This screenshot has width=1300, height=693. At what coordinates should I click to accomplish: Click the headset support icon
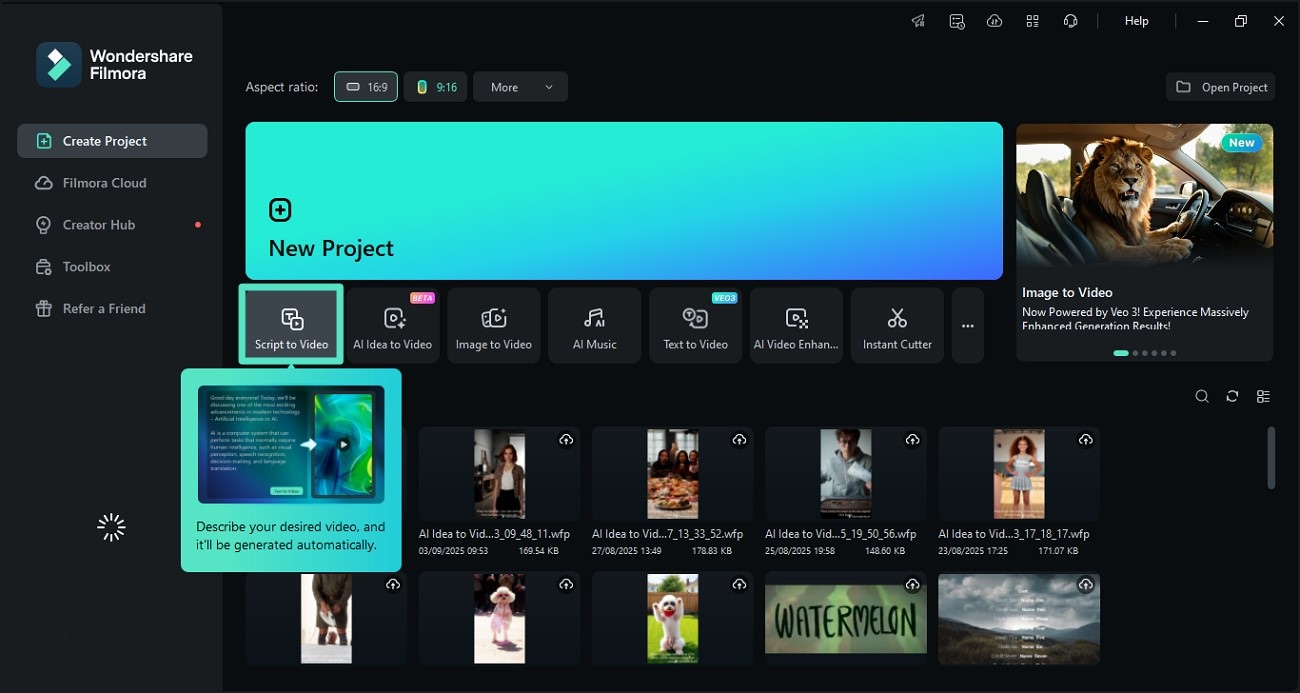pos(1071,21)
